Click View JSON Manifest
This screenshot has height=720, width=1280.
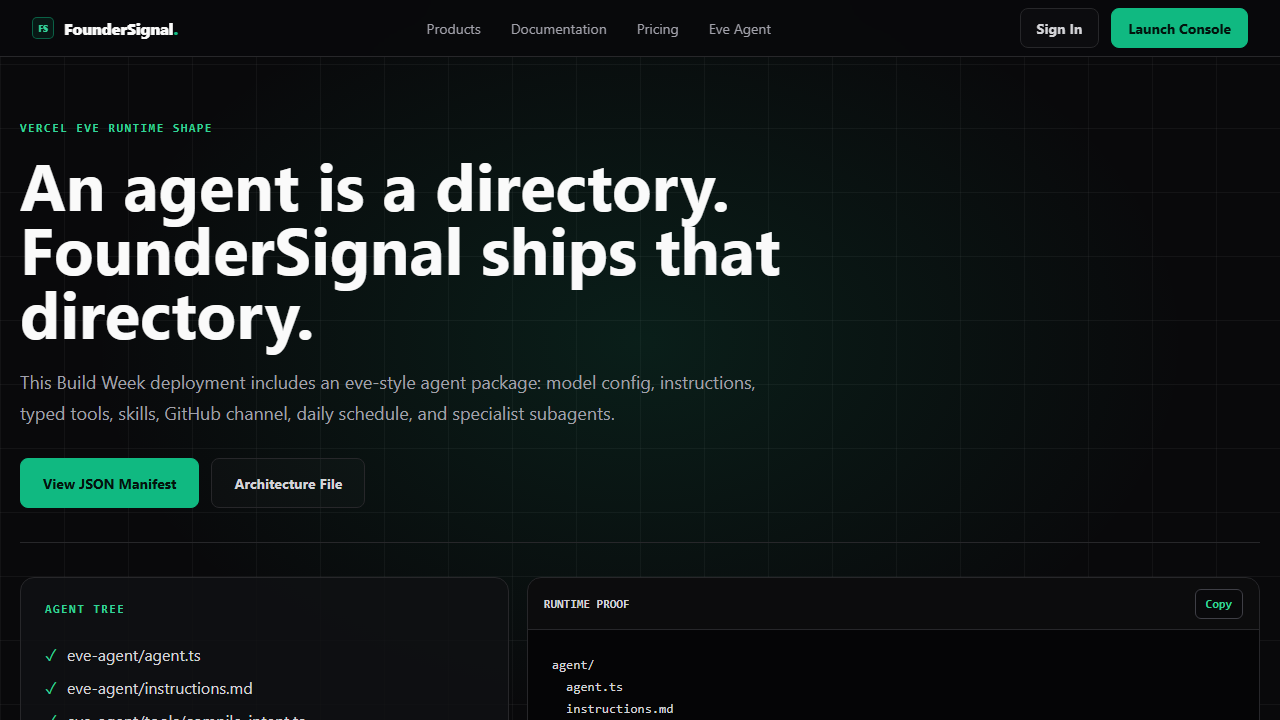coord(109,483)
